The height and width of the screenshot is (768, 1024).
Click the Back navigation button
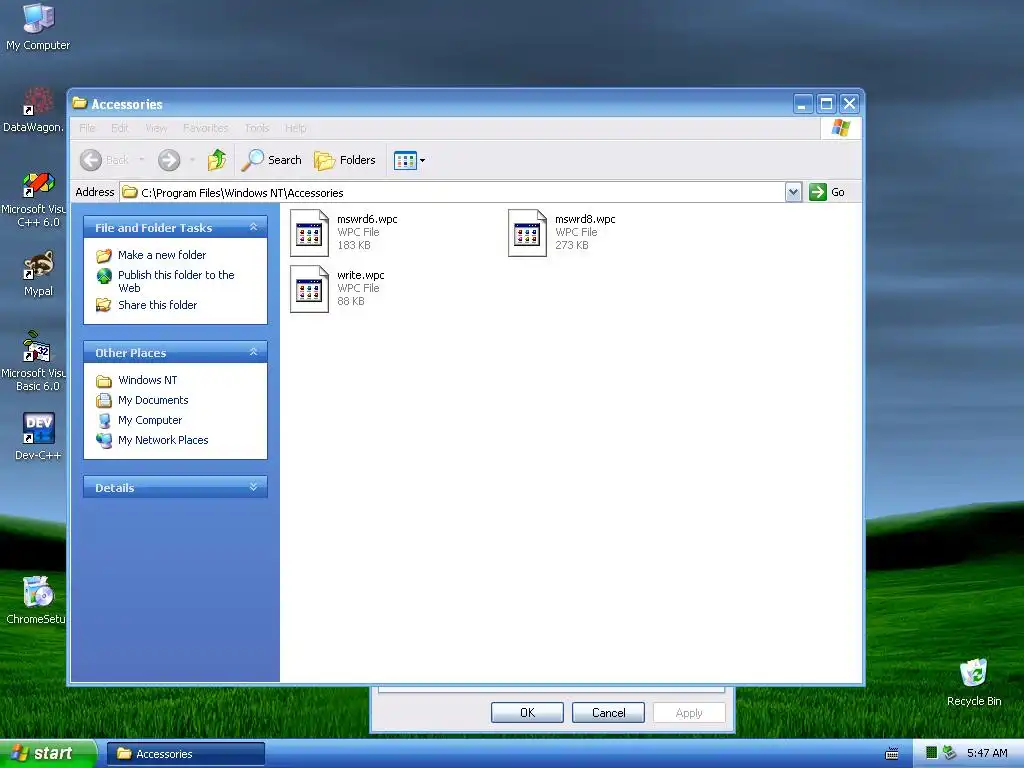point(104,160)
